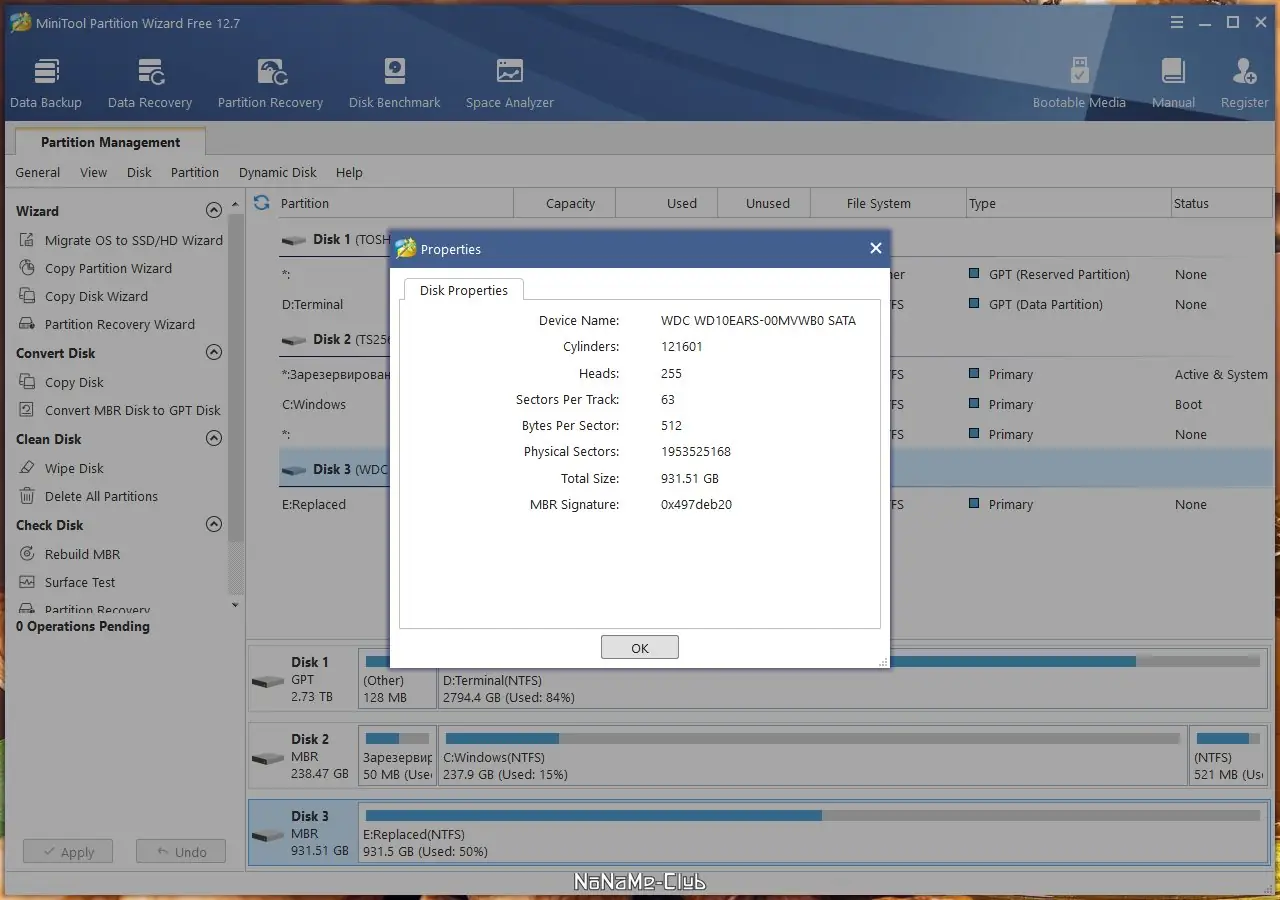Select the Disk 1 drive icon in disk map
This screenshot has width=1280, height=900.
tap(268, 681)
